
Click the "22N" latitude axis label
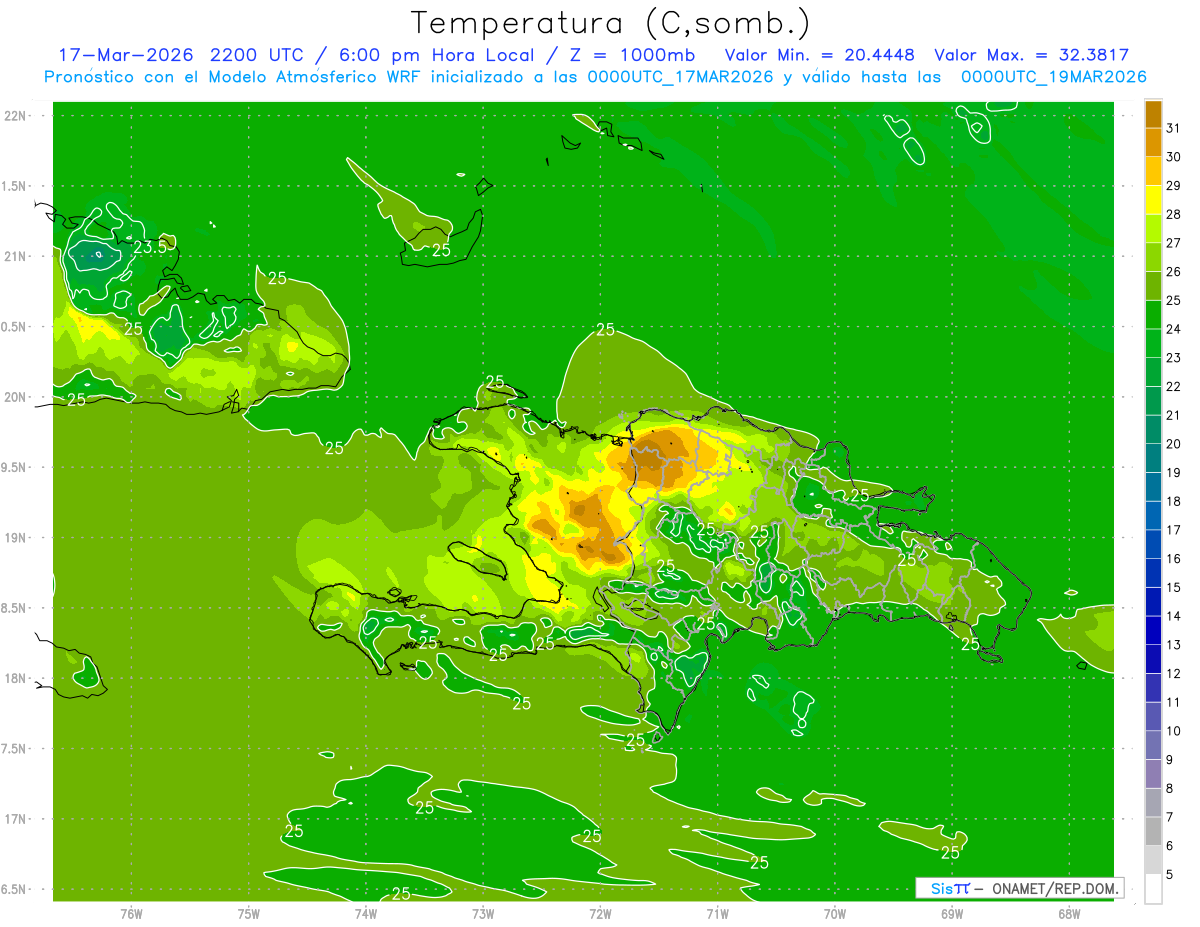click(13, 116)
